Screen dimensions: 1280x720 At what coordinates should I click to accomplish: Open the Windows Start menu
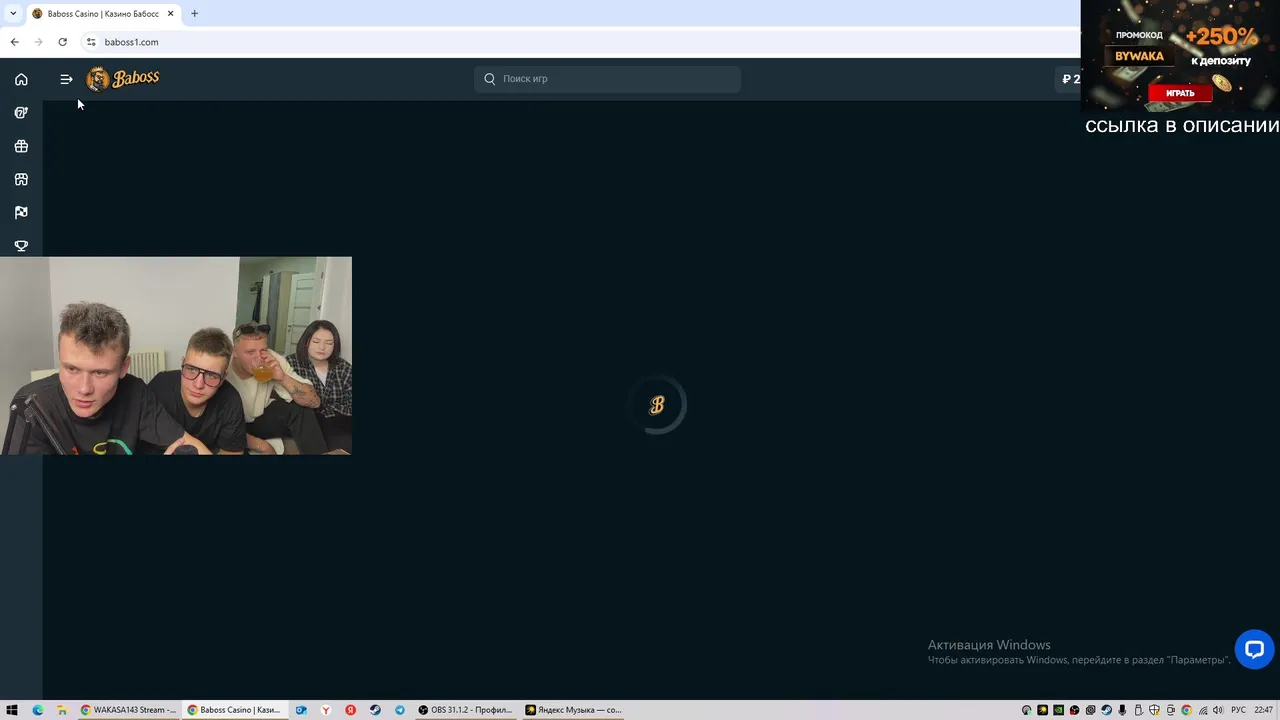tap(12, 710)
